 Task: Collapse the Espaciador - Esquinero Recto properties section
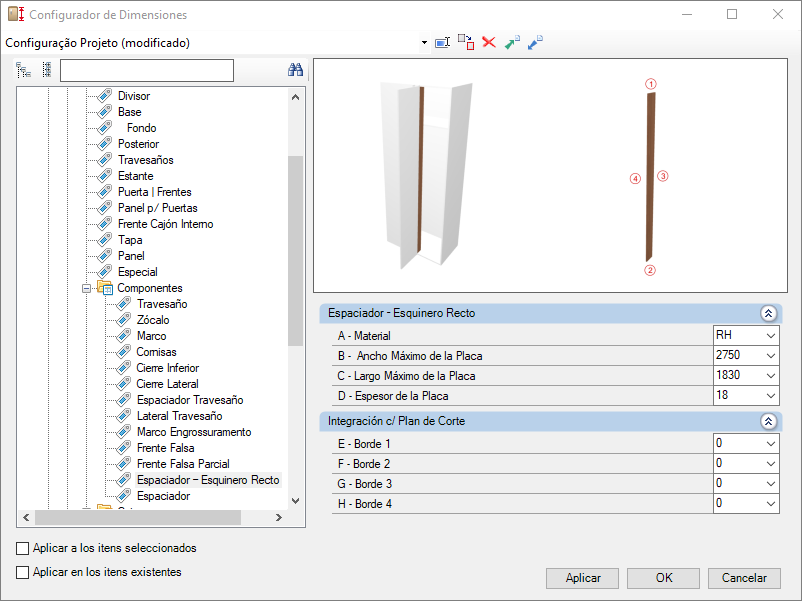(x=768, y=313)
